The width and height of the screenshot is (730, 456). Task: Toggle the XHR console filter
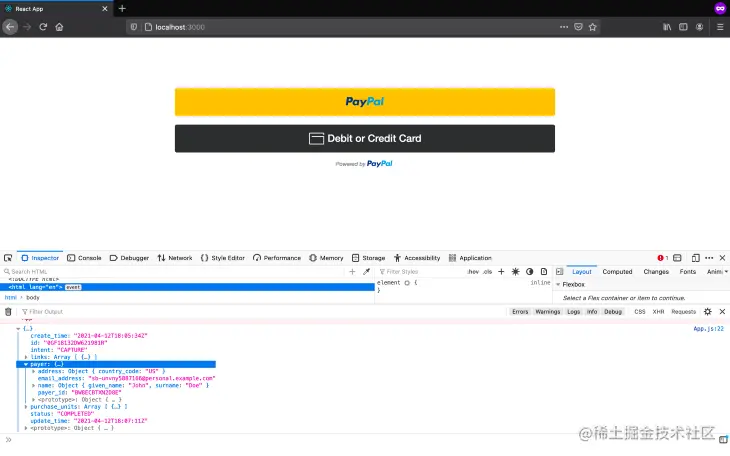pyautogui.click(x=658, y=312)
